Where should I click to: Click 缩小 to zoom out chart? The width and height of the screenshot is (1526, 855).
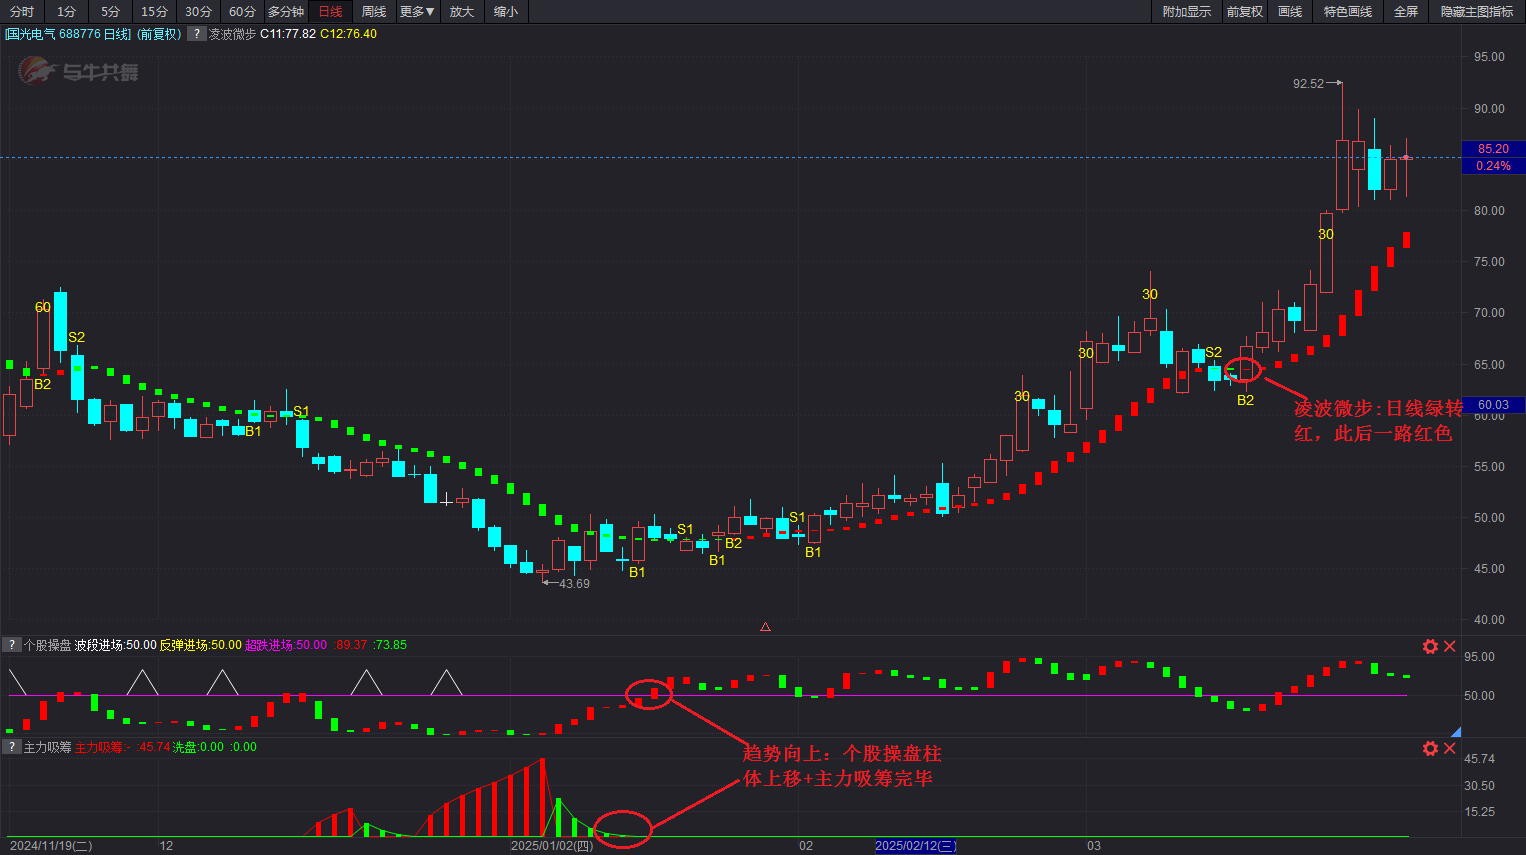[x=506, y=12]
